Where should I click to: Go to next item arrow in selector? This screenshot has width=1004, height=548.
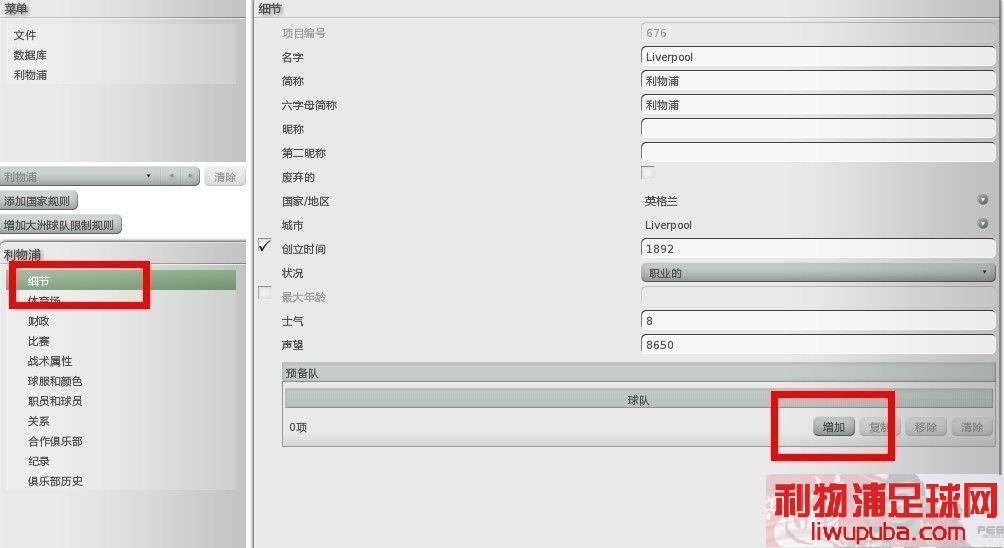pos(190,177)
